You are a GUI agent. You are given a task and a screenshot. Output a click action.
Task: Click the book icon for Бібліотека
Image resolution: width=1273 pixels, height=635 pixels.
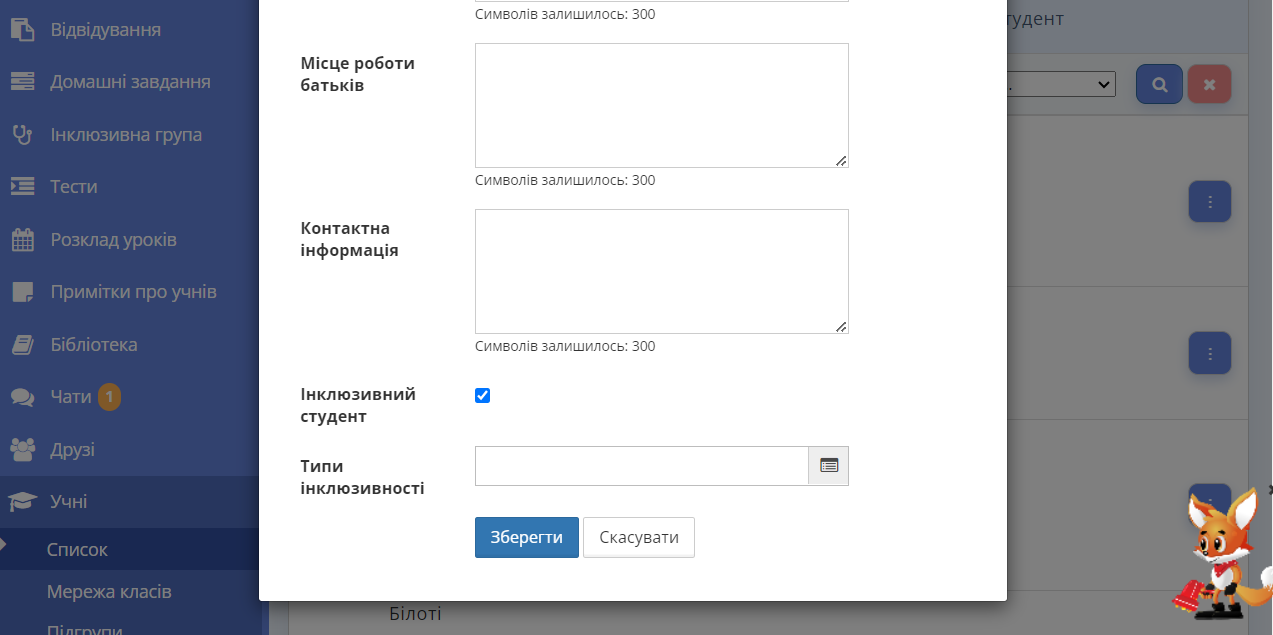point(22,345)
